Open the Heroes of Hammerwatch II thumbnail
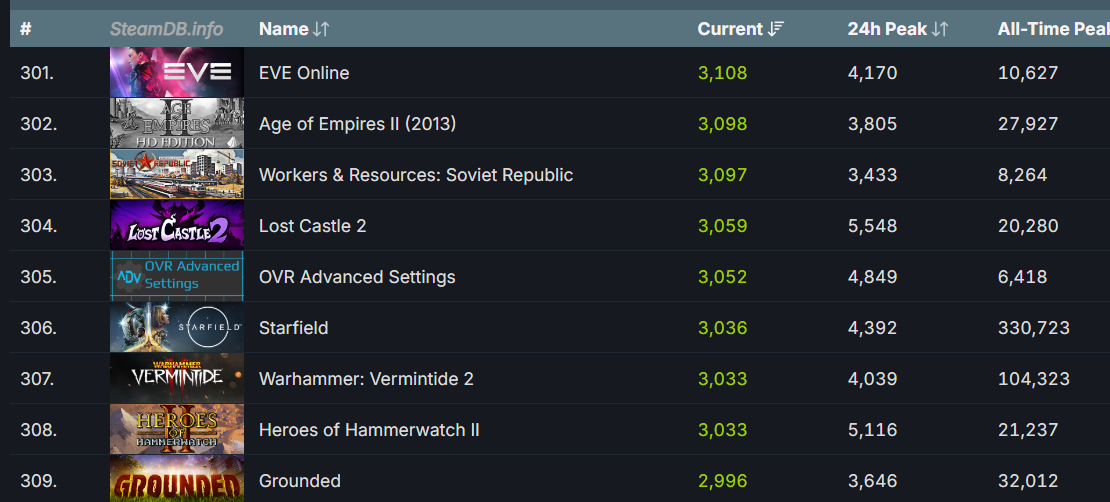 177,429
